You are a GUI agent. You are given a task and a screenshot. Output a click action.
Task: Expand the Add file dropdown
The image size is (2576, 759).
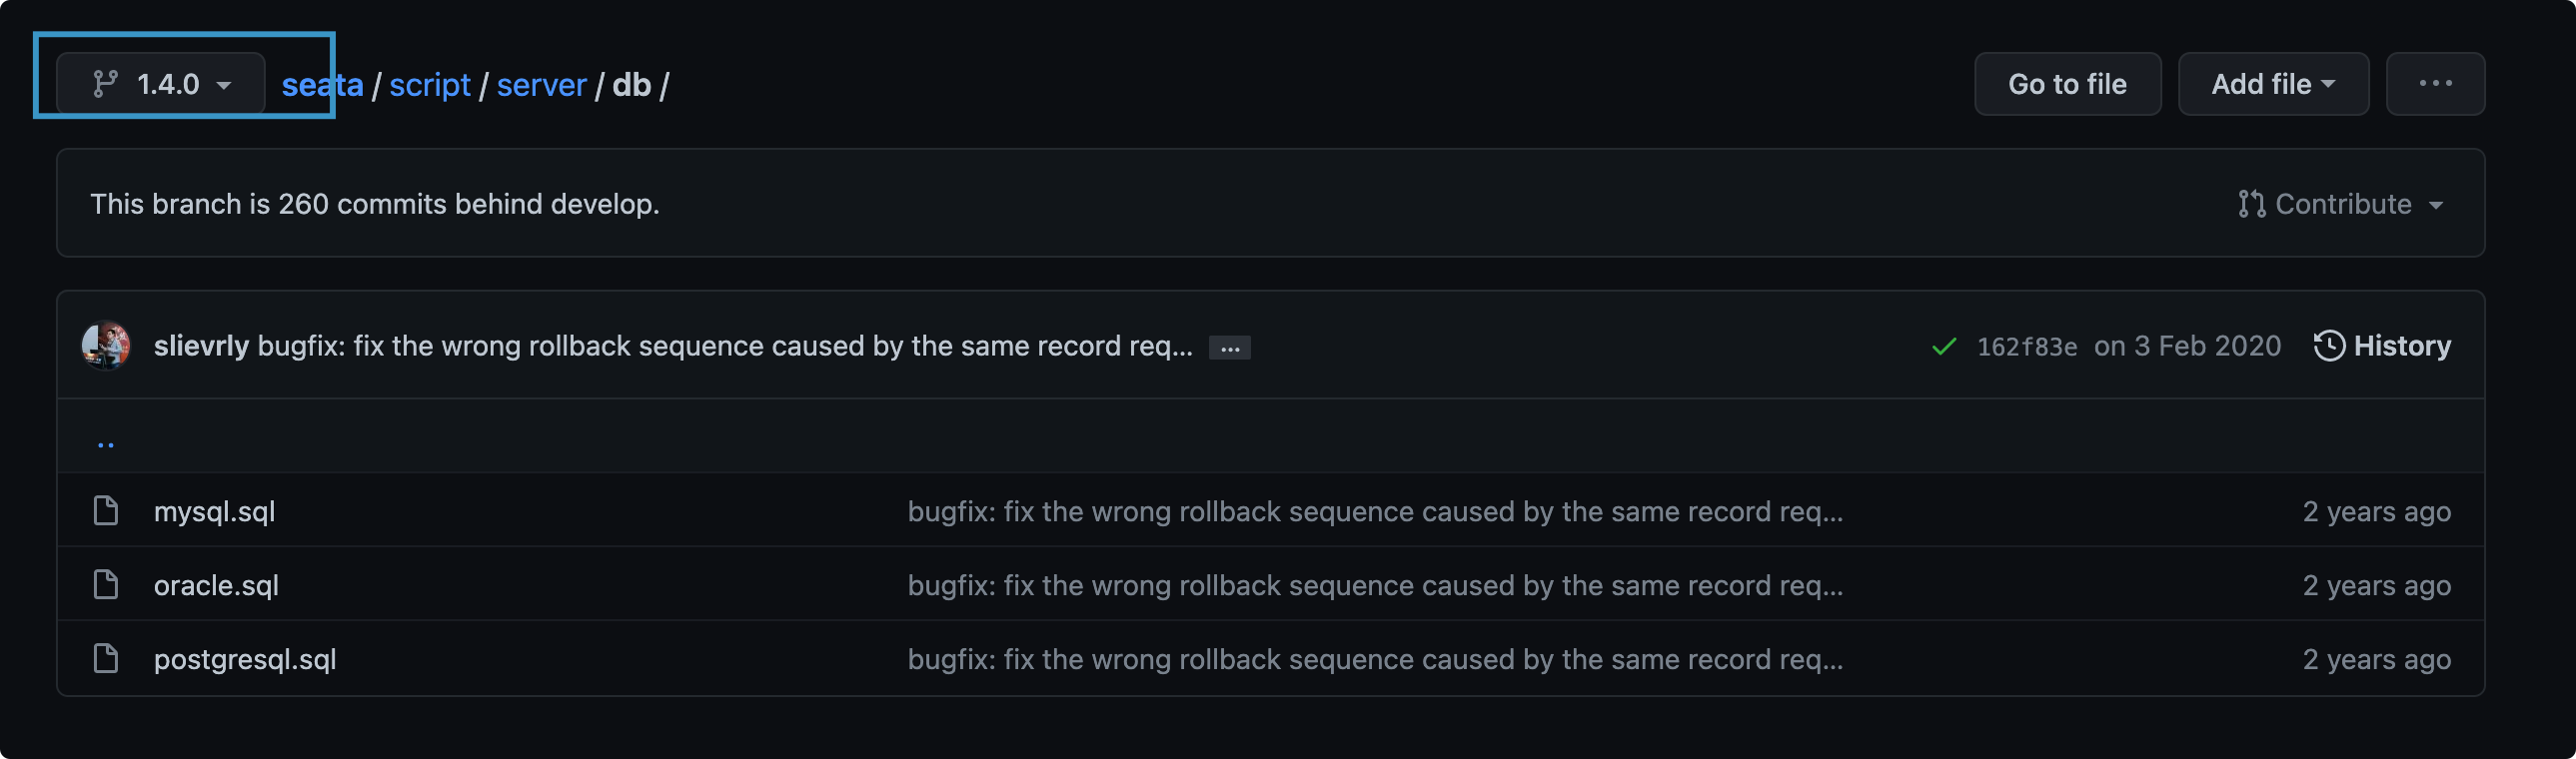[2272, 84]
